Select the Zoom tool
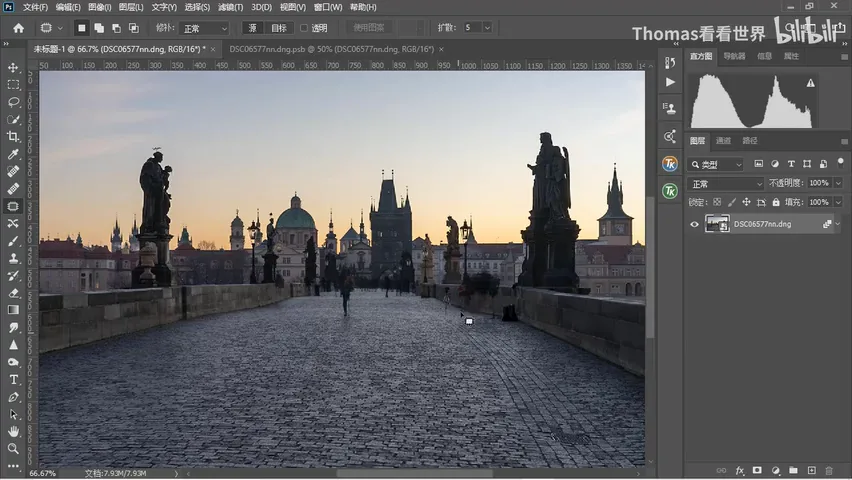Viewport: 852px width, 480px height. (13, 449)
